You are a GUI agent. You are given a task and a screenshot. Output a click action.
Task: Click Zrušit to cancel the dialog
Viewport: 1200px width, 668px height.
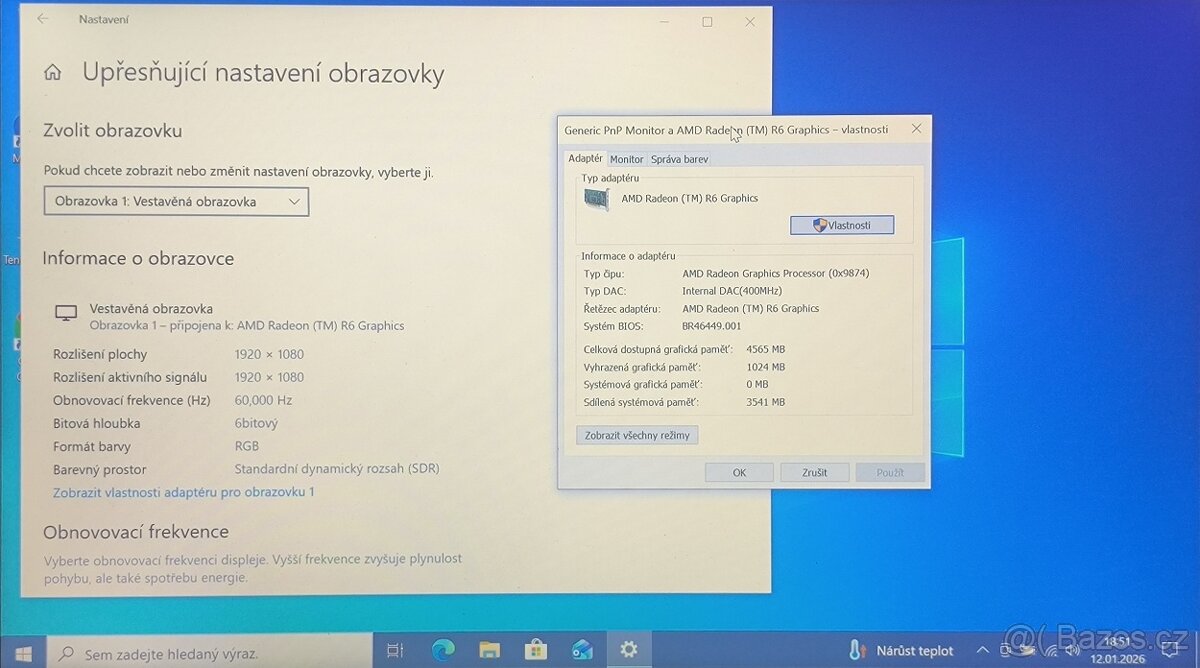(814, 473)
